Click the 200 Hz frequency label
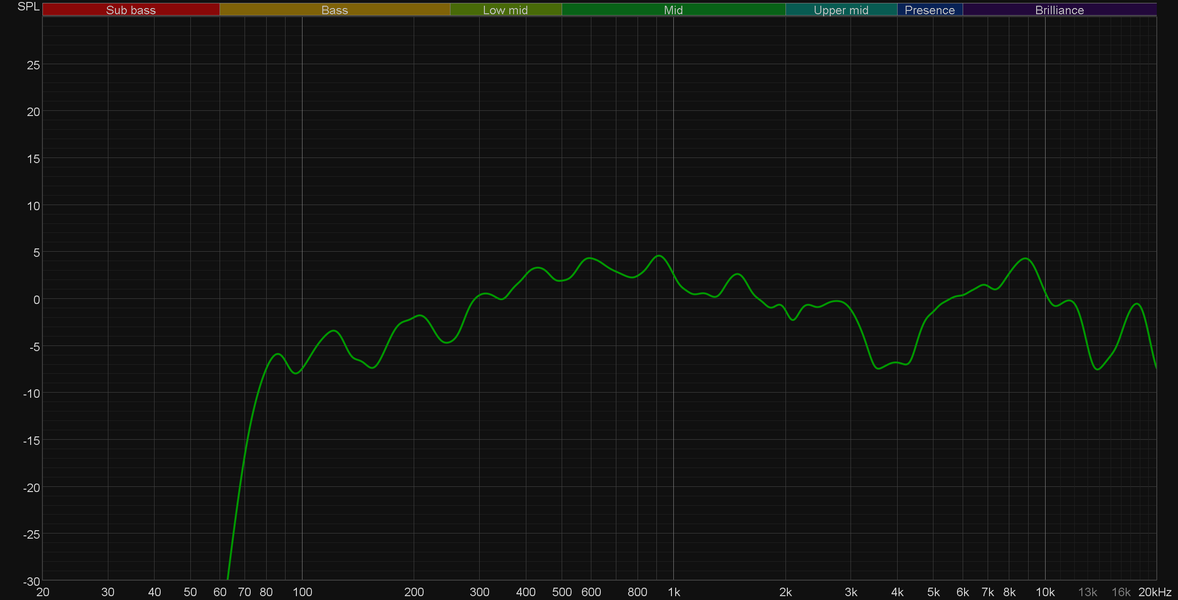 [414, 592]
